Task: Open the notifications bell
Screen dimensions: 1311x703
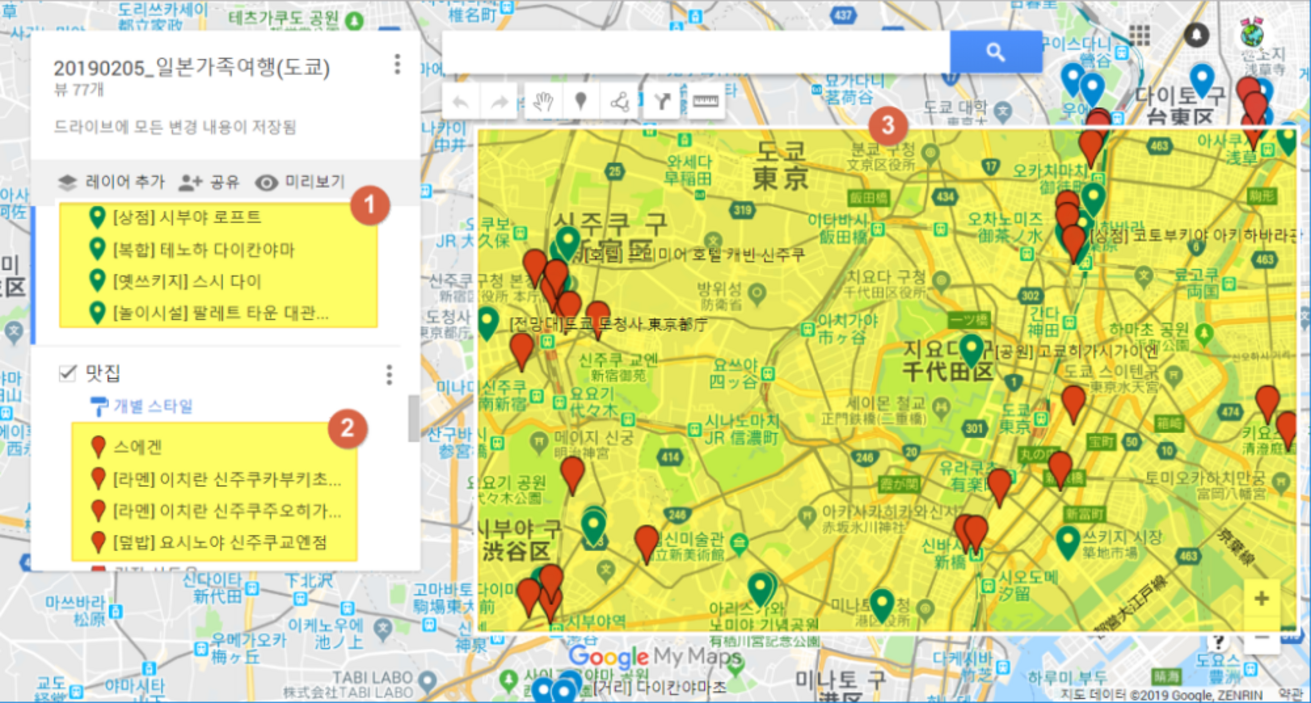Action: [x=1195, y=35]
